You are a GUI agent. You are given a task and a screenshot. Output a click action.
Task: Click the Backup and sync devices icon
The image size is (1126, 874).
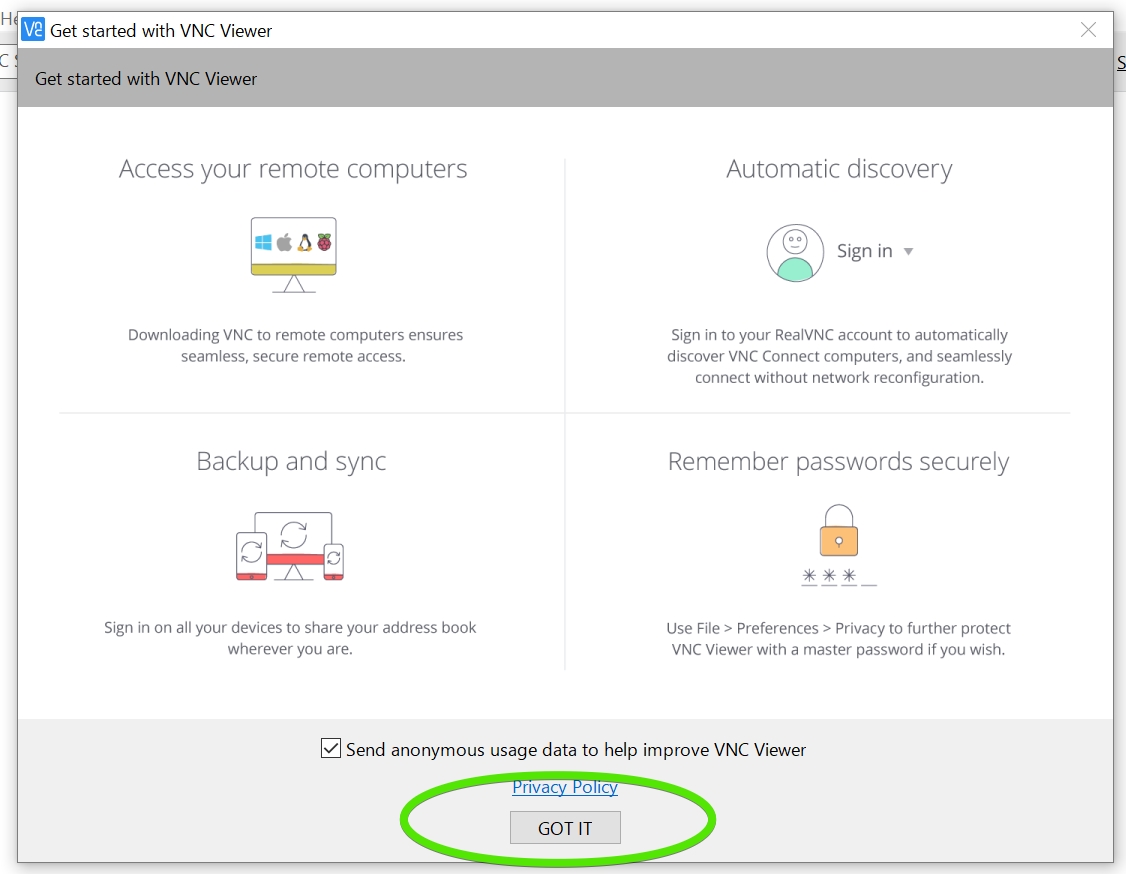291,546
